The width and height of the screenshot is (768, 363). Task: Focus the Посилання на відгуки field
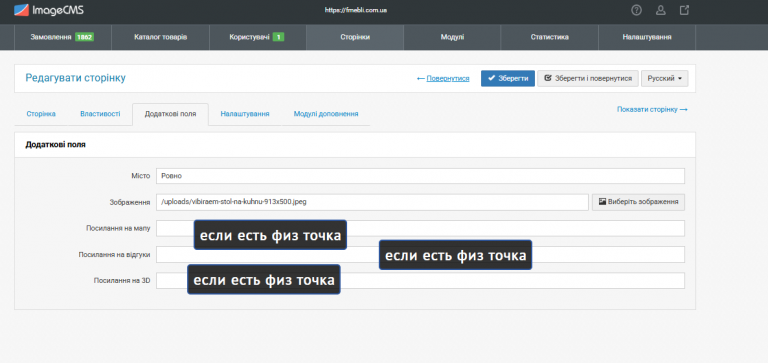[420, 255]
